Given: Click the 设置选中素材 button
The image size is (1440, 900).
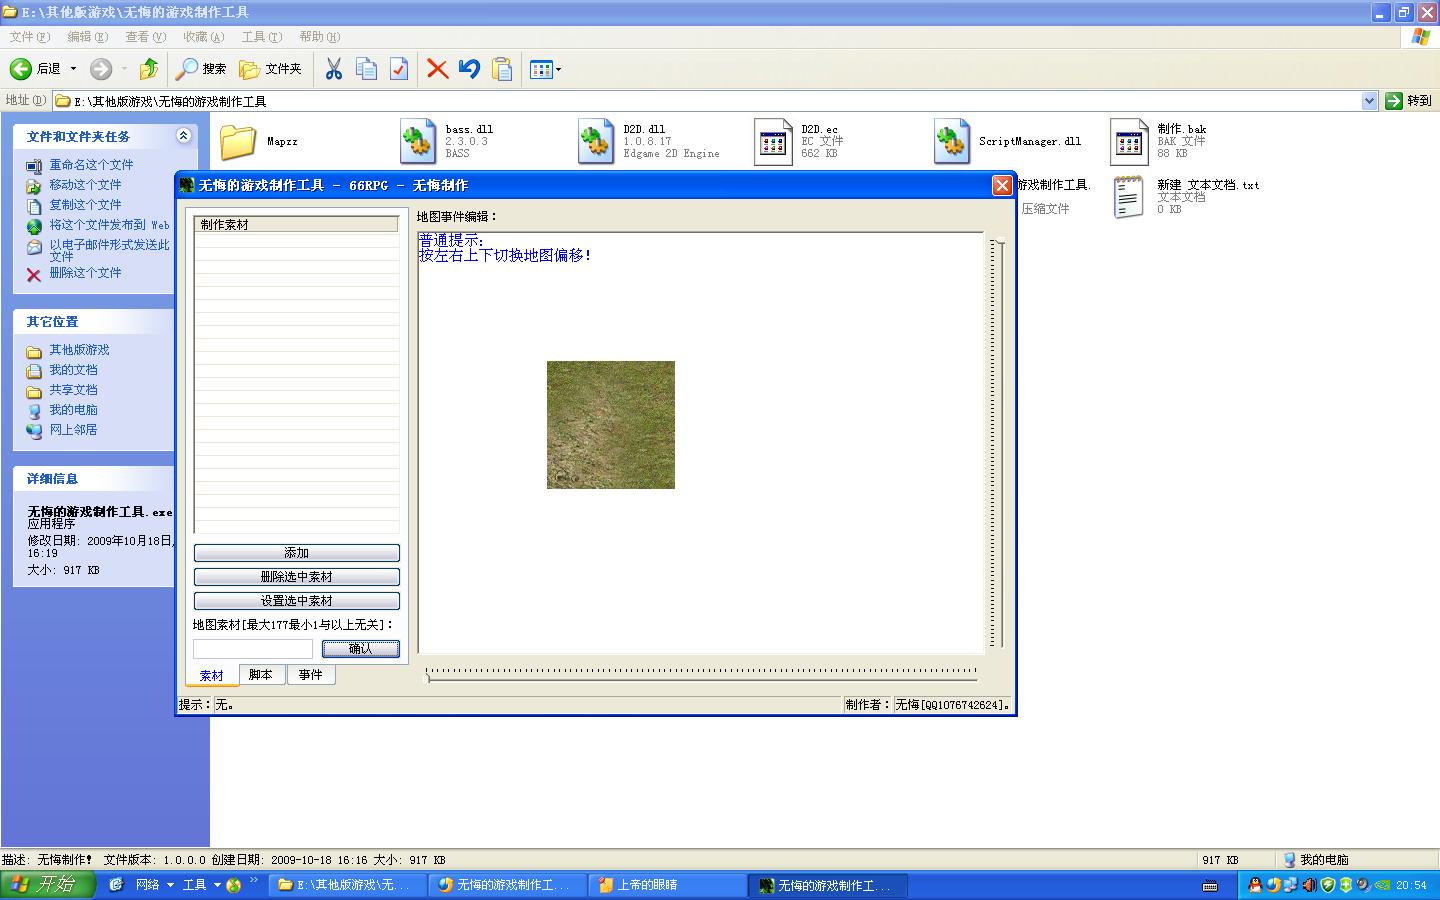Looking at the screenshot, I should coord(297,601).
